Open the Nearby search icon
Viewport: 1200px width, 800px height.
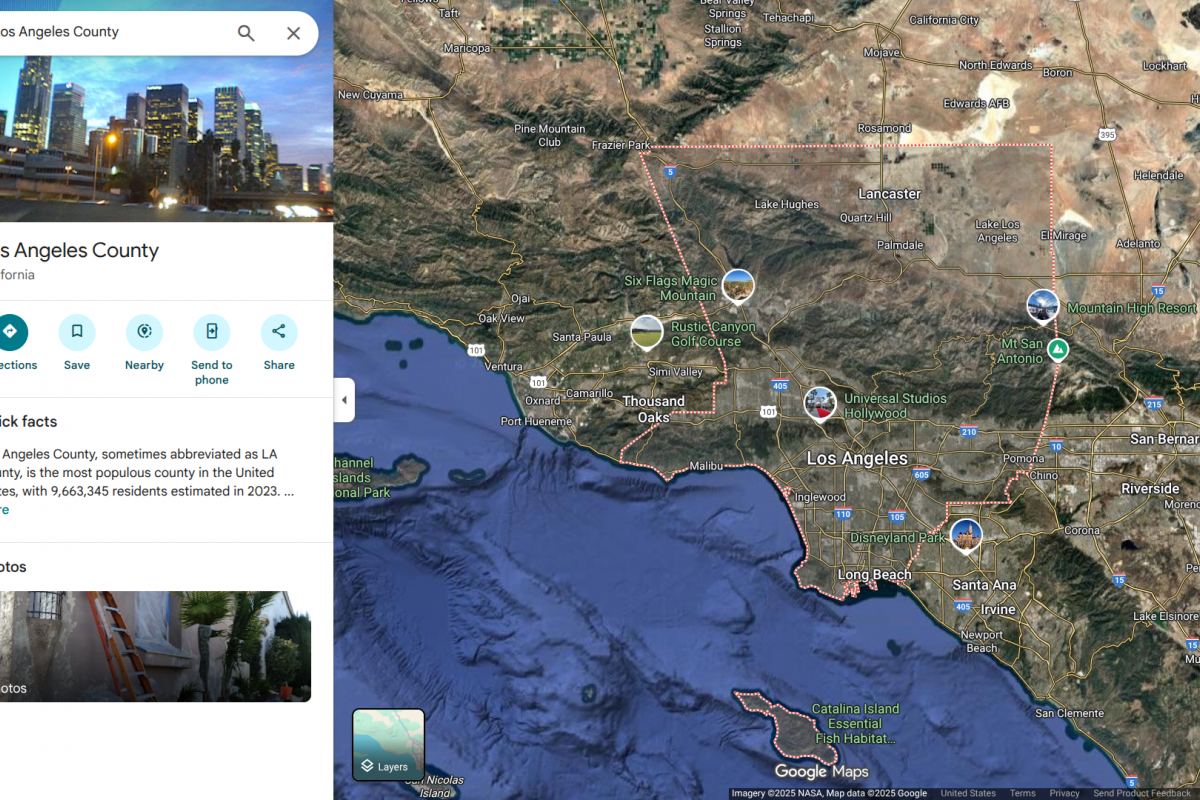pos(144,332)
